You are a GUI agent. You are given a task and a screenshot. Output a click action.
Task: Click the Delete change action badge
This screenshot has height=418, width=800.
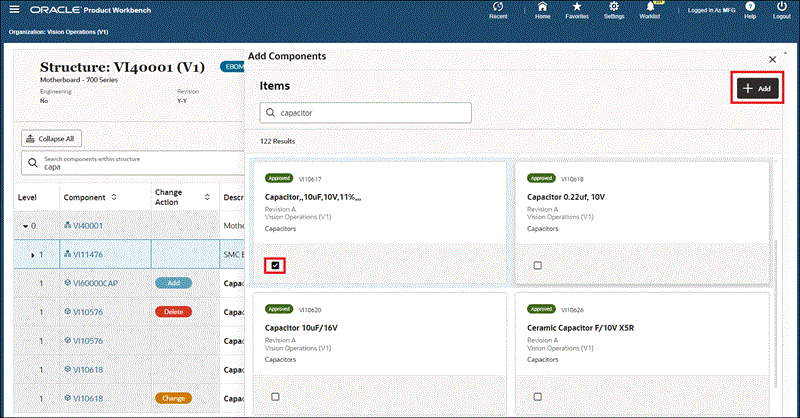tap(173, 312)
